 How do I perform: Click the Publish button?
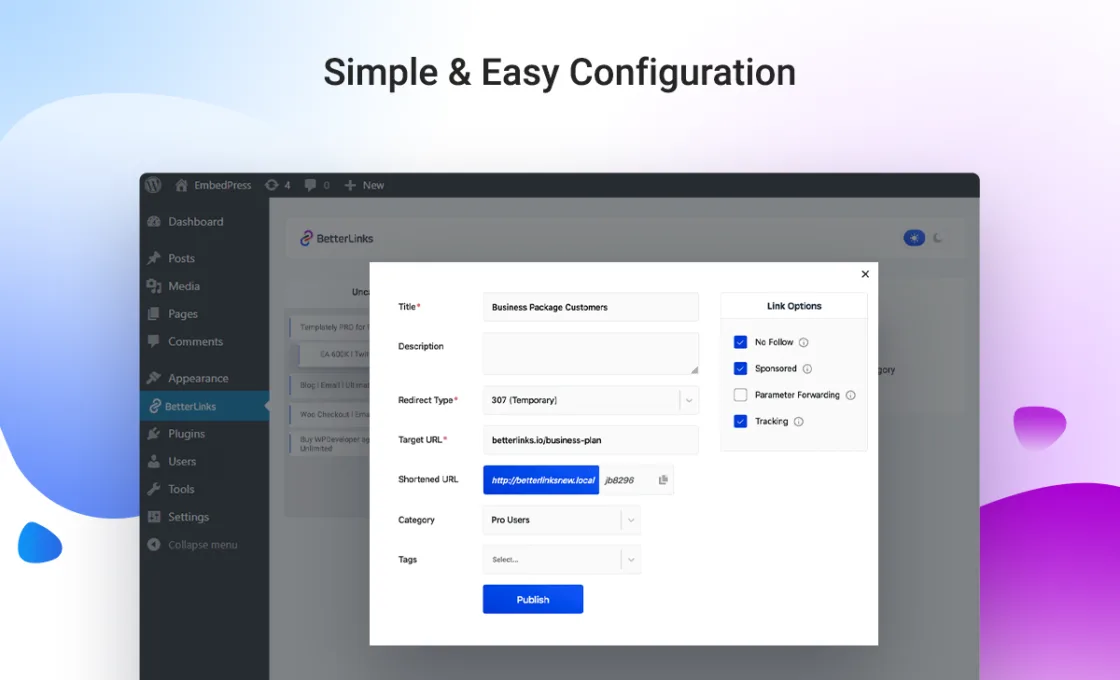533,599
